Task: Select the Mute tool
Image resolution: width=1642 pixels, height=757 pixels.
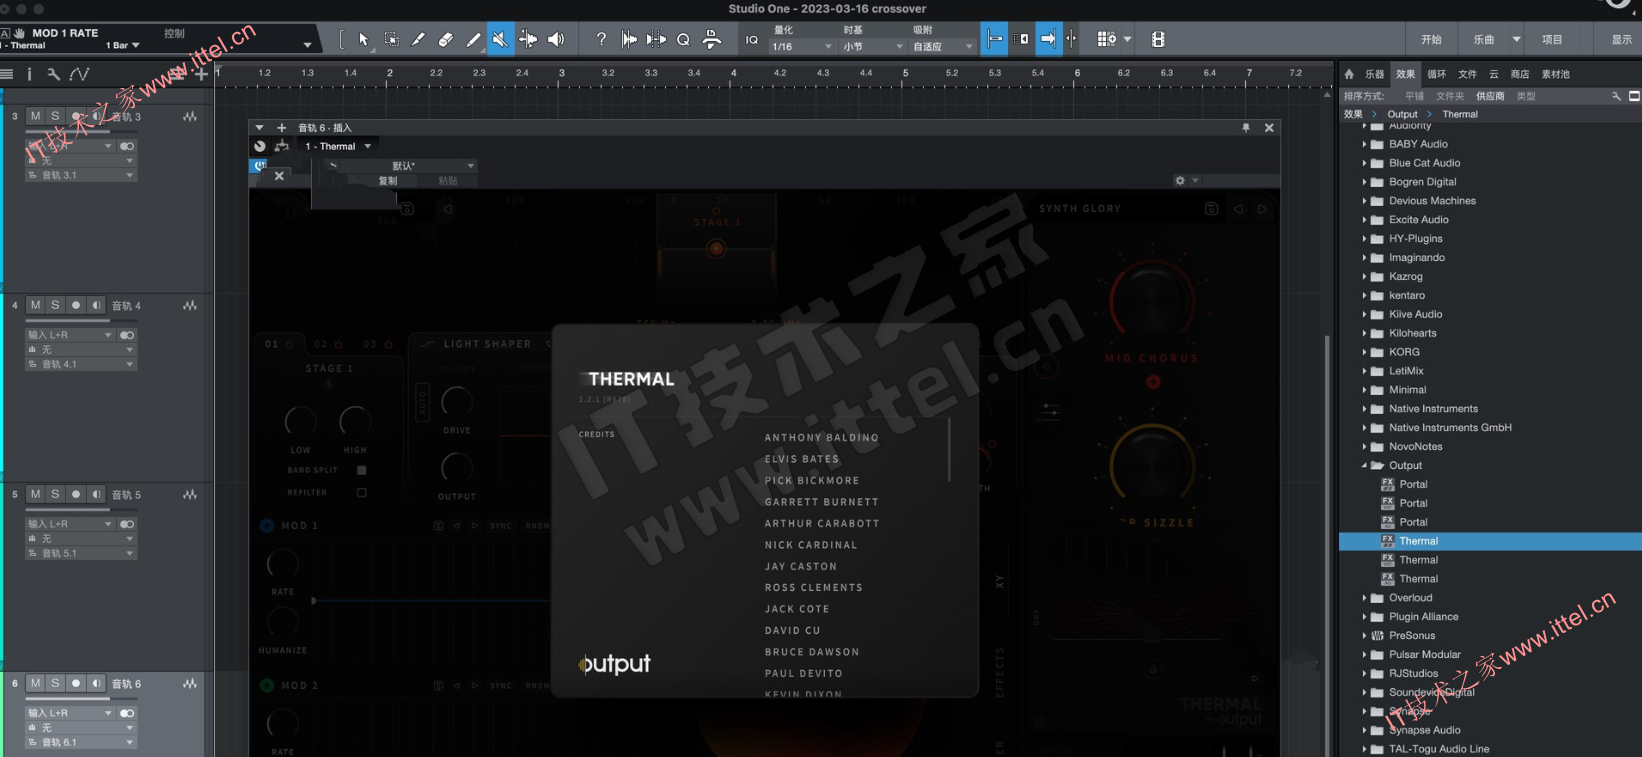Action: tap(500, 40)
